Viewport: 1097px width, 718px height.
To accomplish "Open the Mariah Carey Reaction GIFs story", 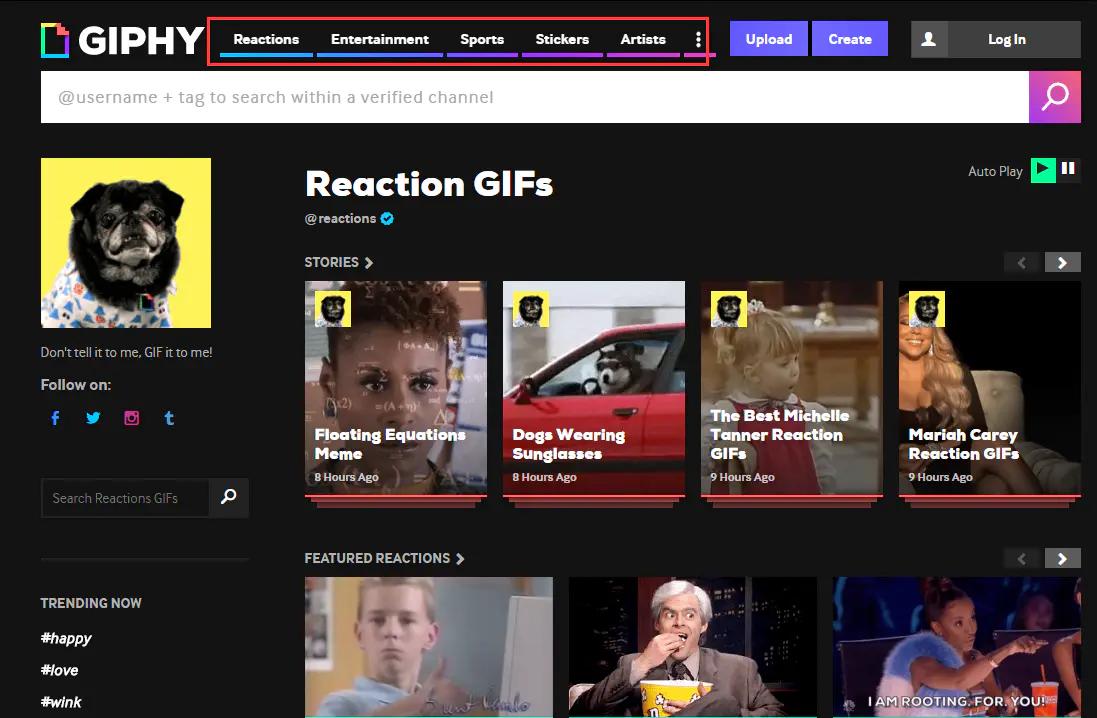I will pyautogui.click(x=990, y=388).
